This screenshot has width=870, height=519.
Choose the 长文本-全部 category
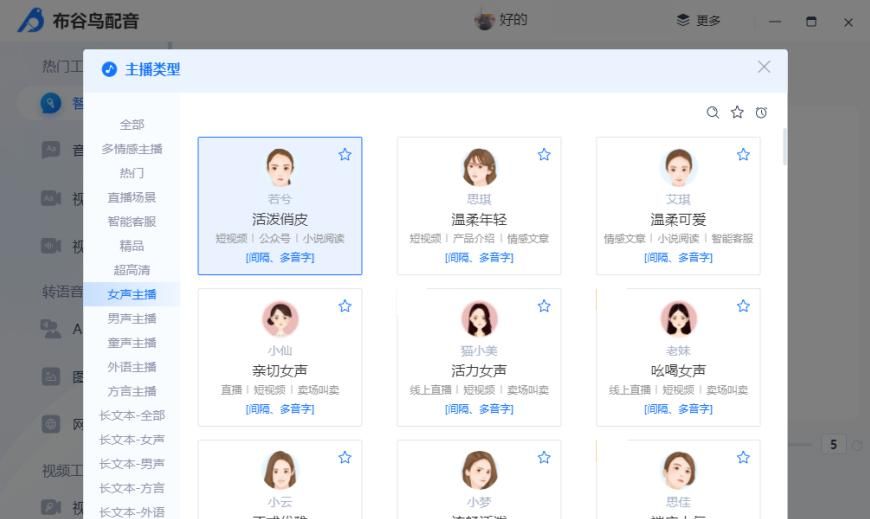(131, 416)
